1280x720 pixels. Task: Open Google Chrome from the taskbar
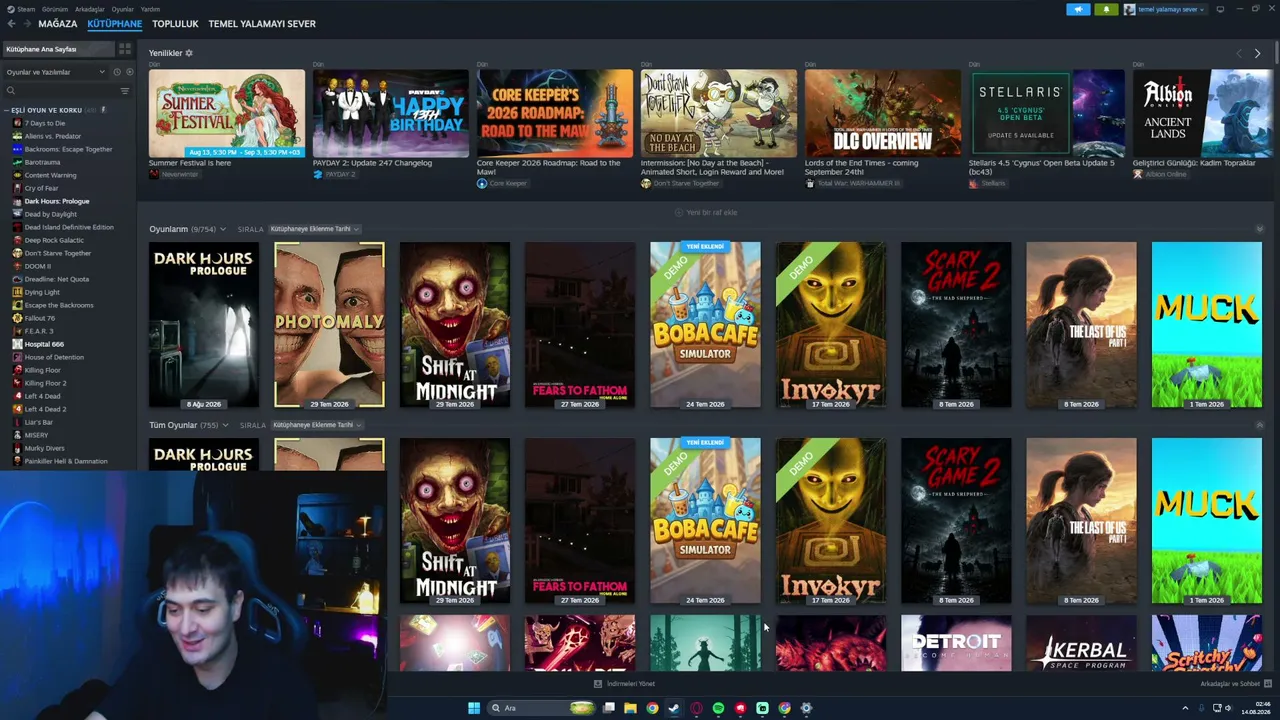point(652,708)
